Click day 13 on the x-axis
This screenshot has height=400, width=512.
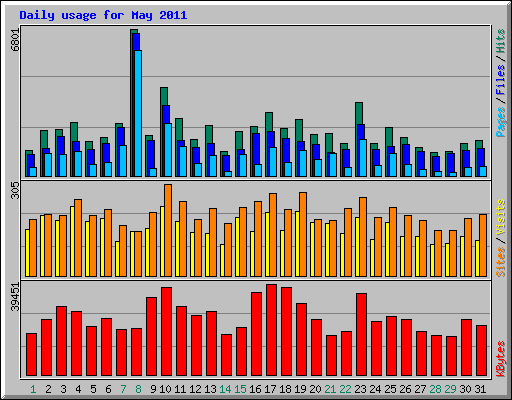210,389
